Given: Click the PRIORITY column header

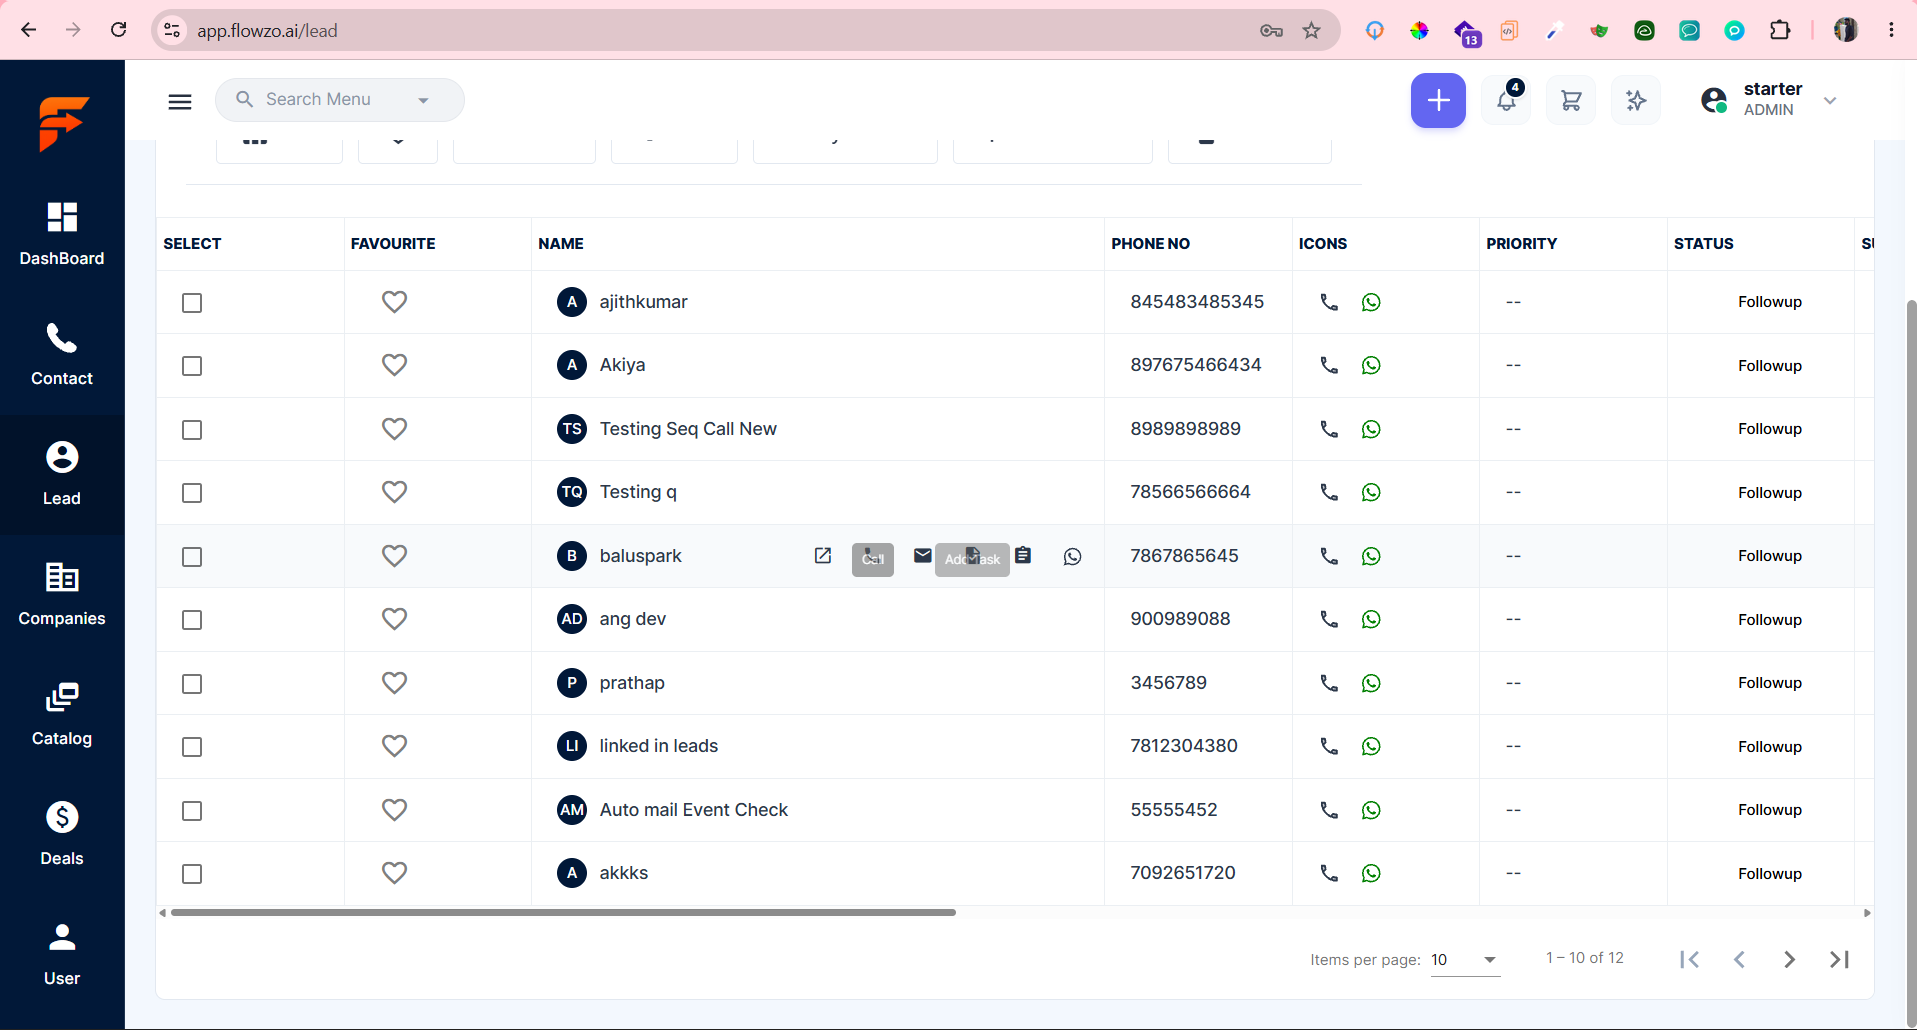Looking at the screenshot, I should 1522,244.
